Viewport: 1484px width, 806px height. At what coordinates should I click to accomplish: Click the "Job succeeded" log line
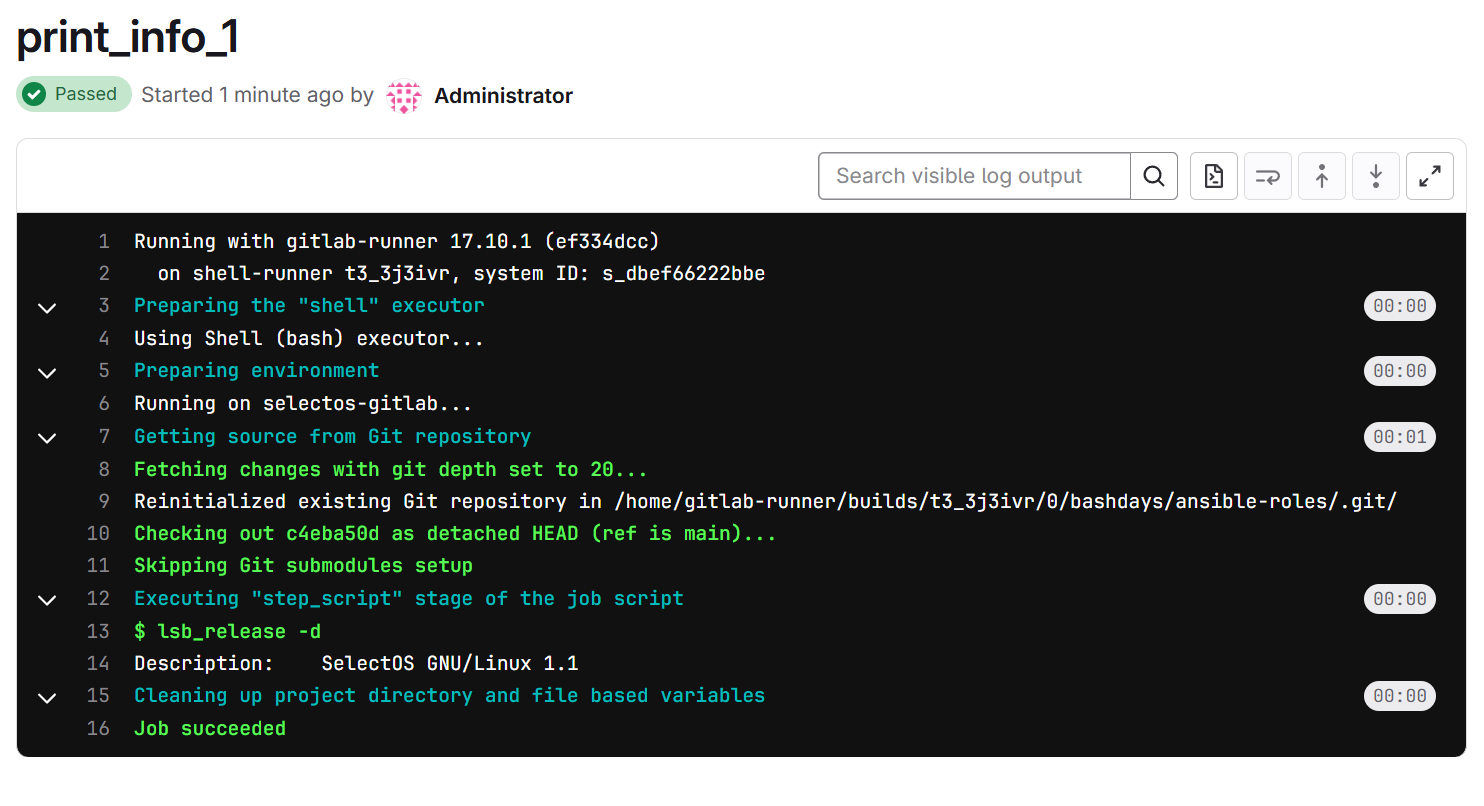point(210,728)
